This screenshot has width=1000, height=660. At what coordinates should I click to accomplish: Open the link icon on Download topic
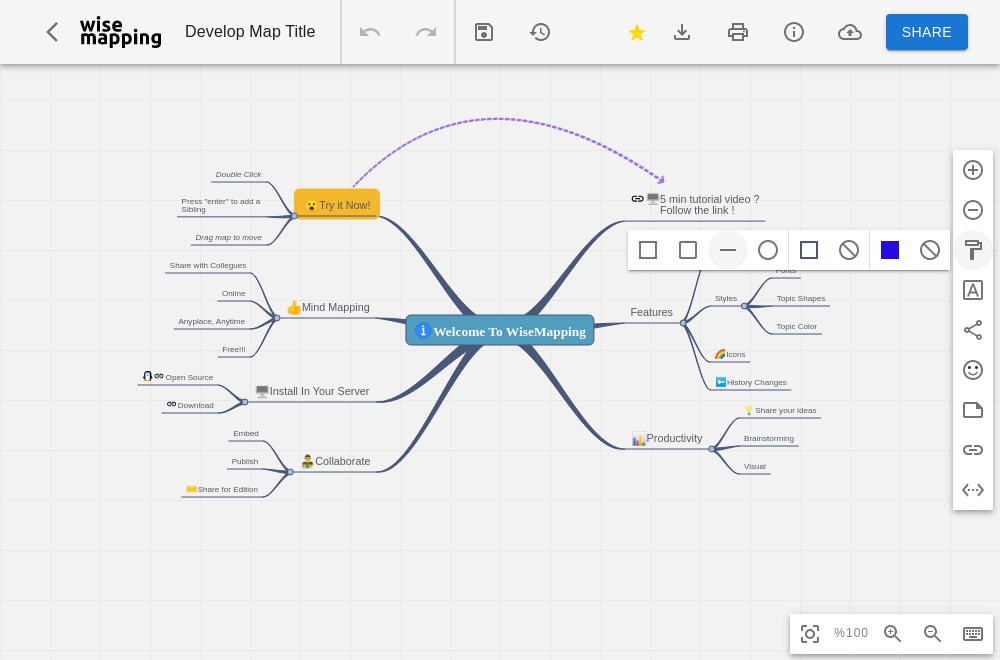(x=171, y=404)
